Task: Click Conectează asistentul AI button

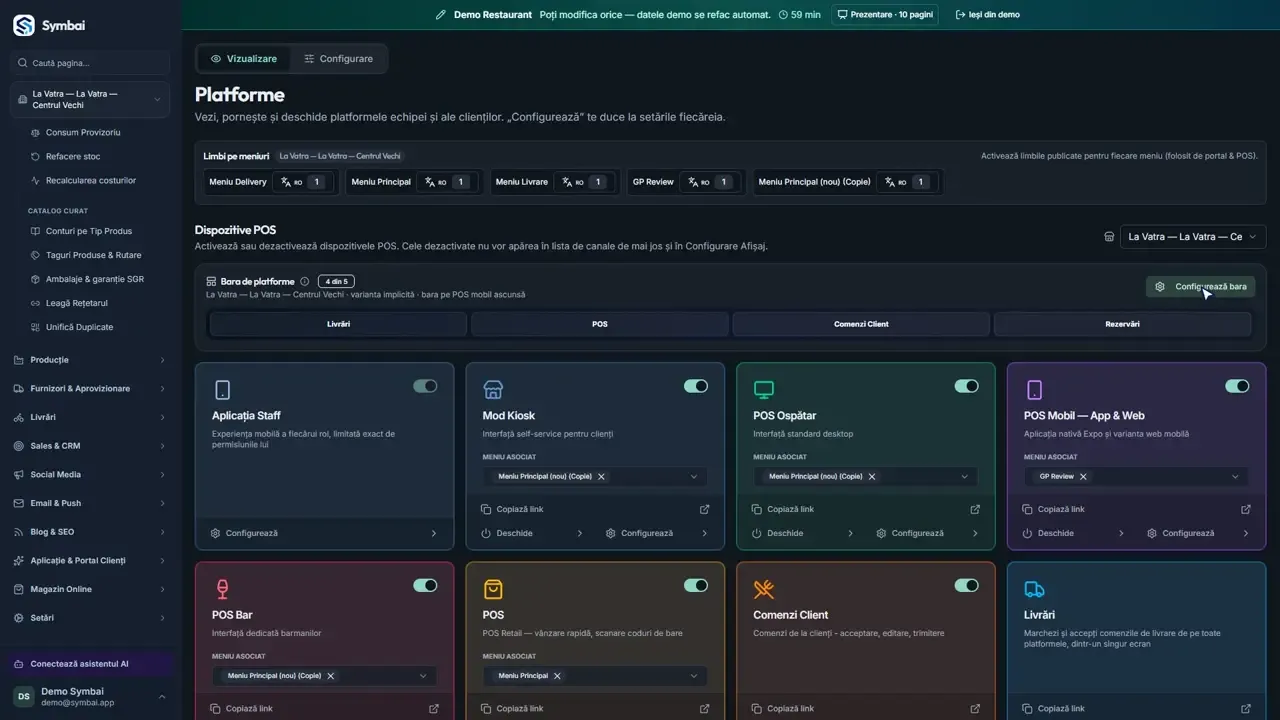Action: 90,664
